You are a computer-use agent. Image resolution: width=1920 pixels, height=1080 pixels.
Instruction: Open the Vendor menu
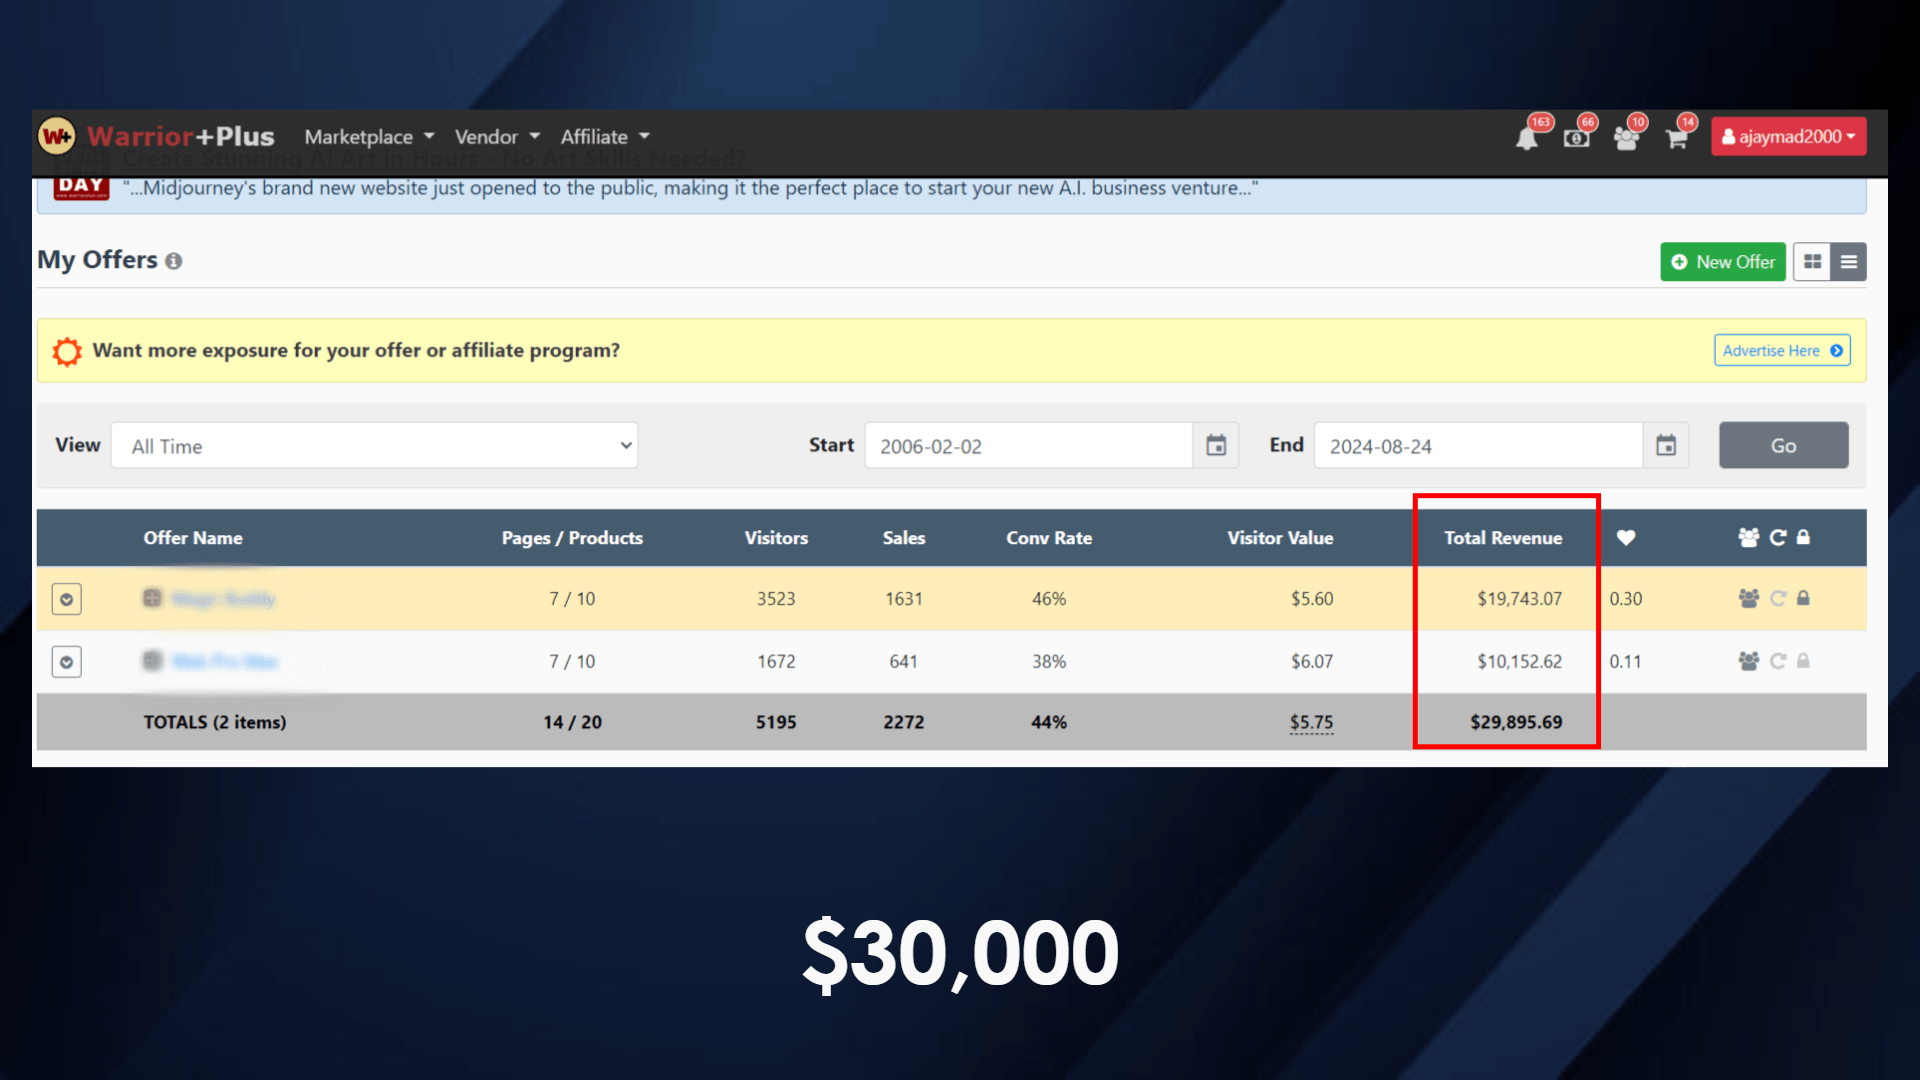click(497, 137)
